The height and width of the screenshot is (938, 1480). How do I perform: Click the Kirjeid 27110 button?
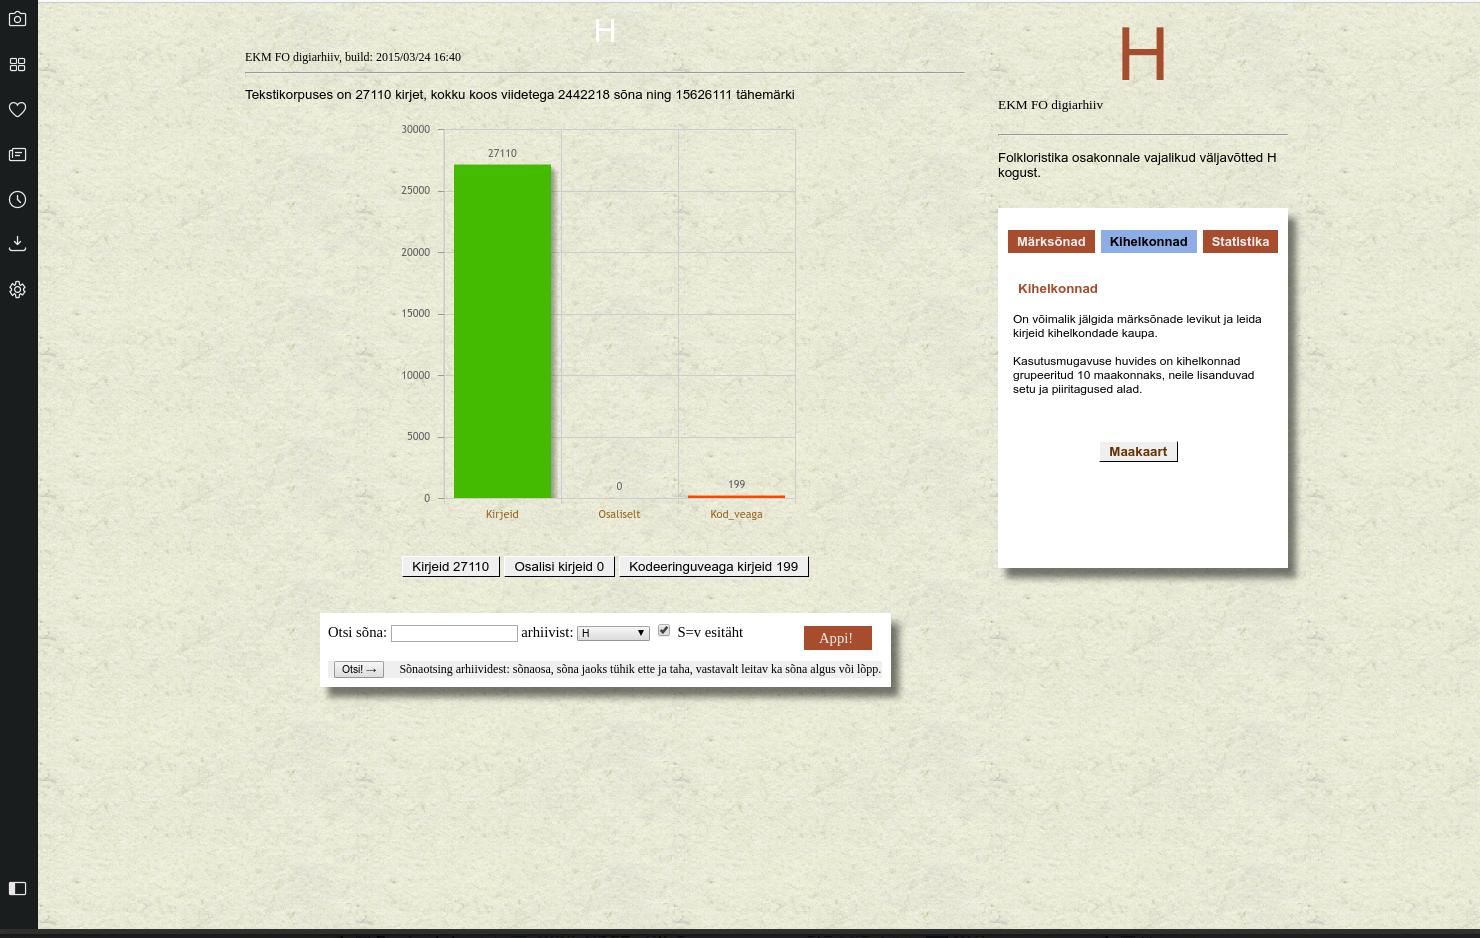point(450,567)
